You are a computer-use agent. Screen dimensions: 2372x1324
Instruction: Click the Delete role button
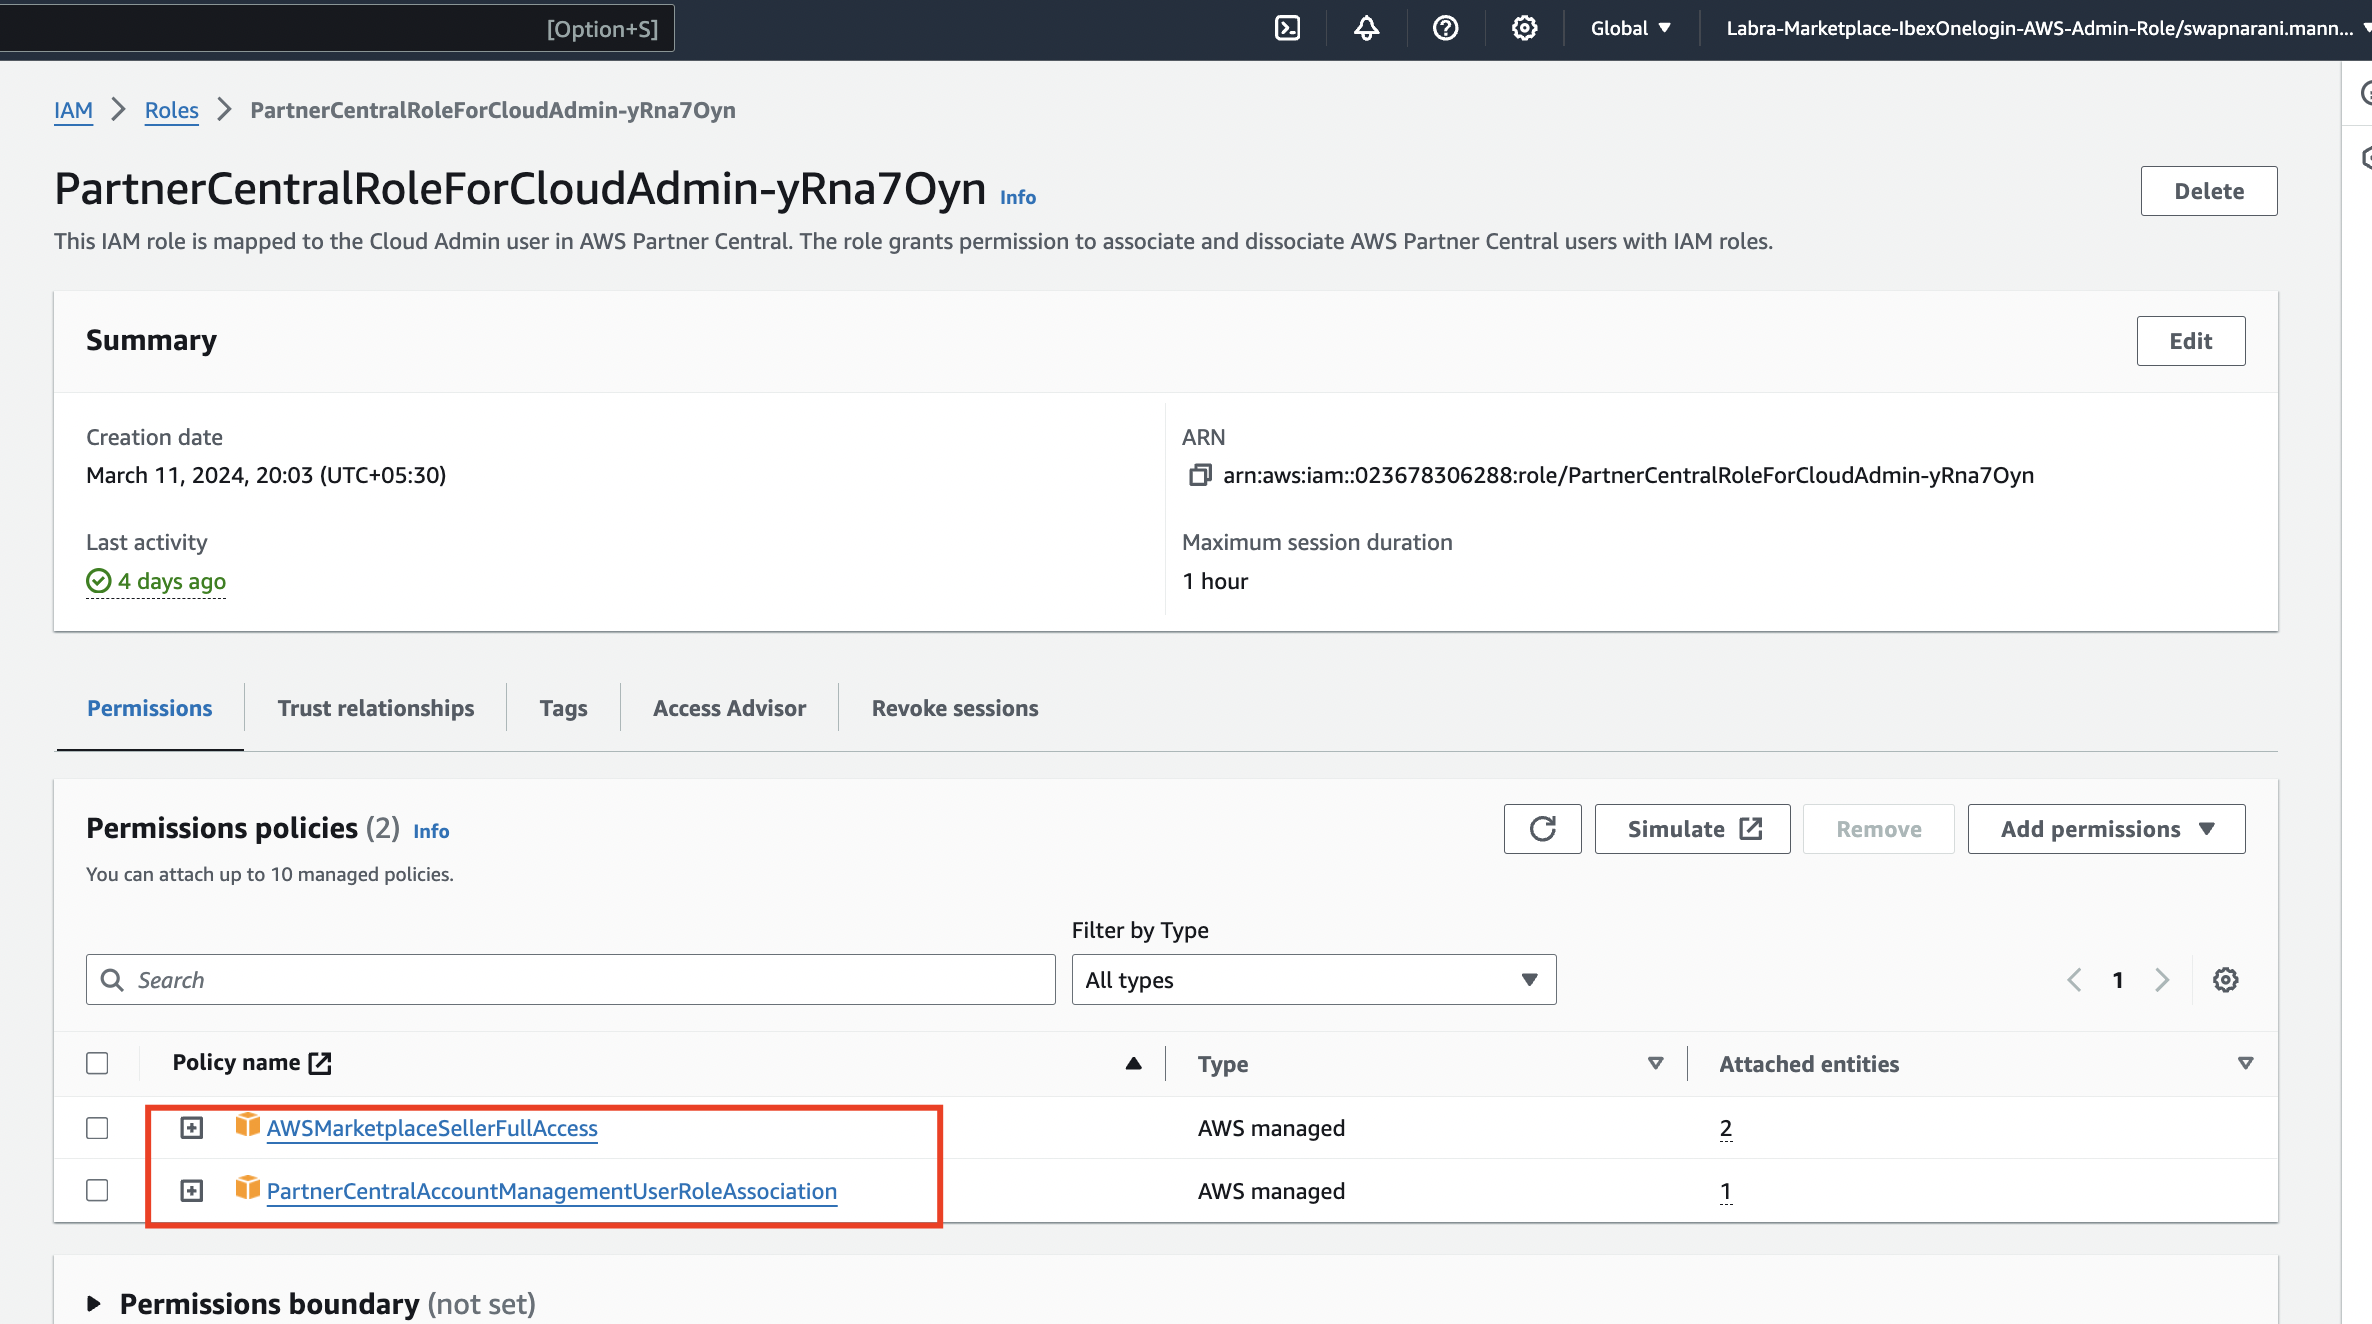coord(2208,191)
